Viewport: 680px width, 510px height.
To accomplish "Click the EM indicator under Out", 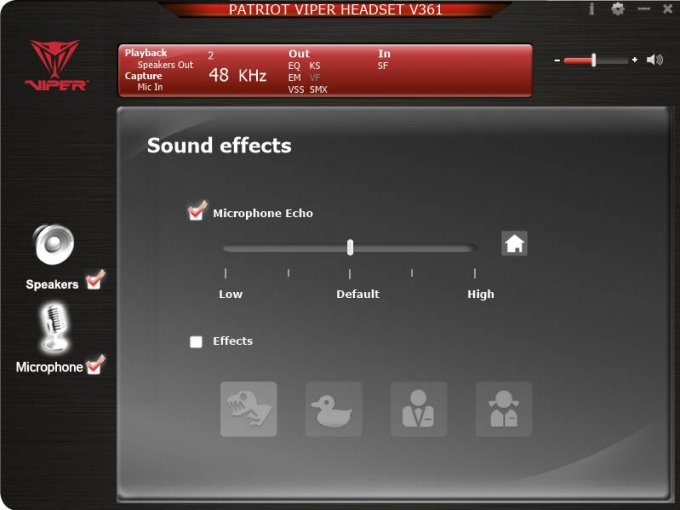I will coord(294,78).
